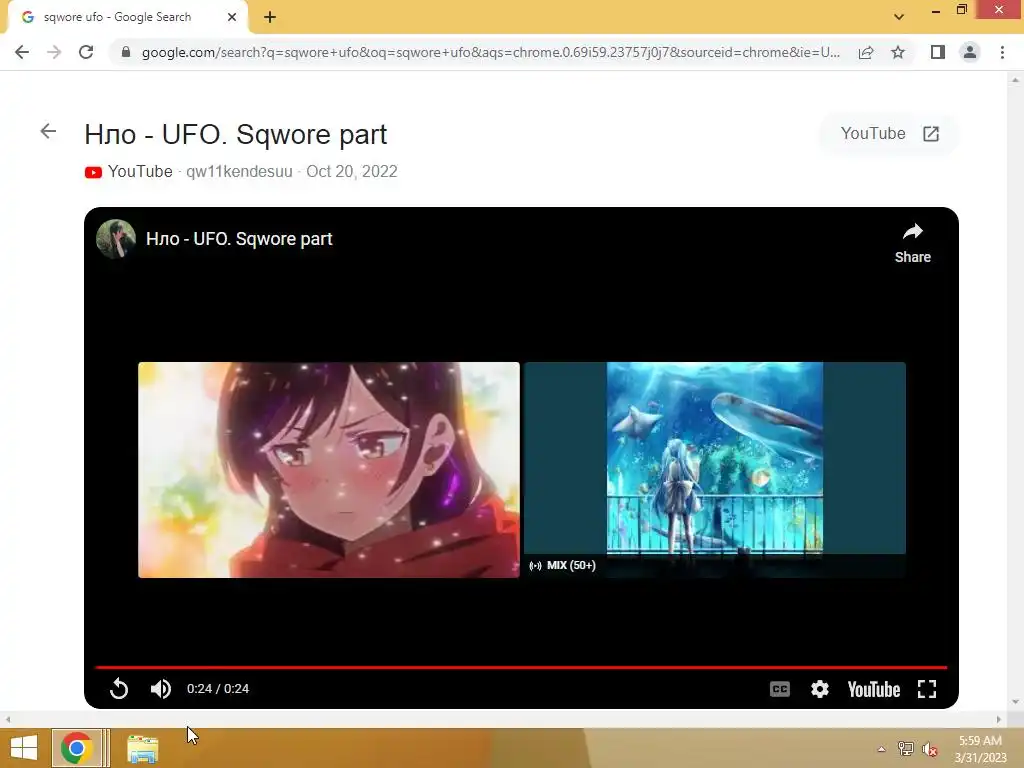Click the red YouTube source icon

point(93,172)
